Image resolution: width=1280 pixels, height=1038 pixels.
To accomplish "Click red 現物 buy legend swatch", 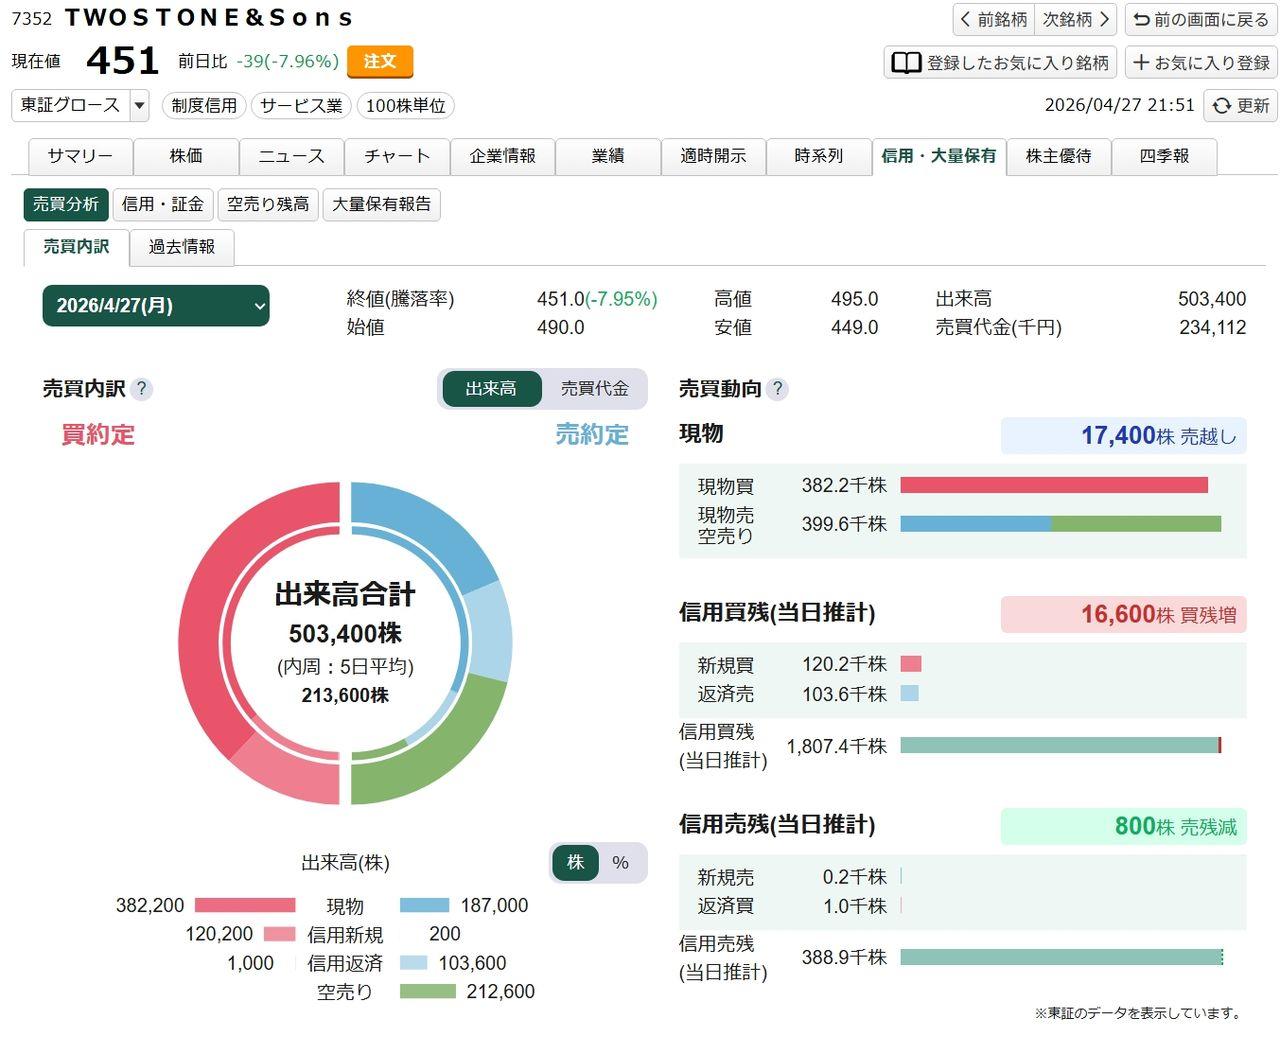I will point(245,905).
